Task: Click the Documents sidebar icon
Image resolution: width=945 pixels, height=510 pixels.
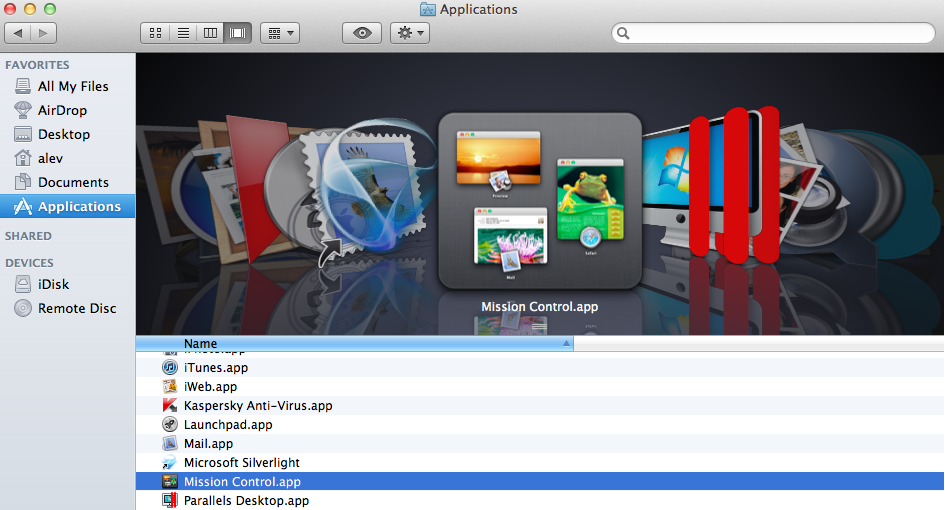Action: click(x=23, y=182)
